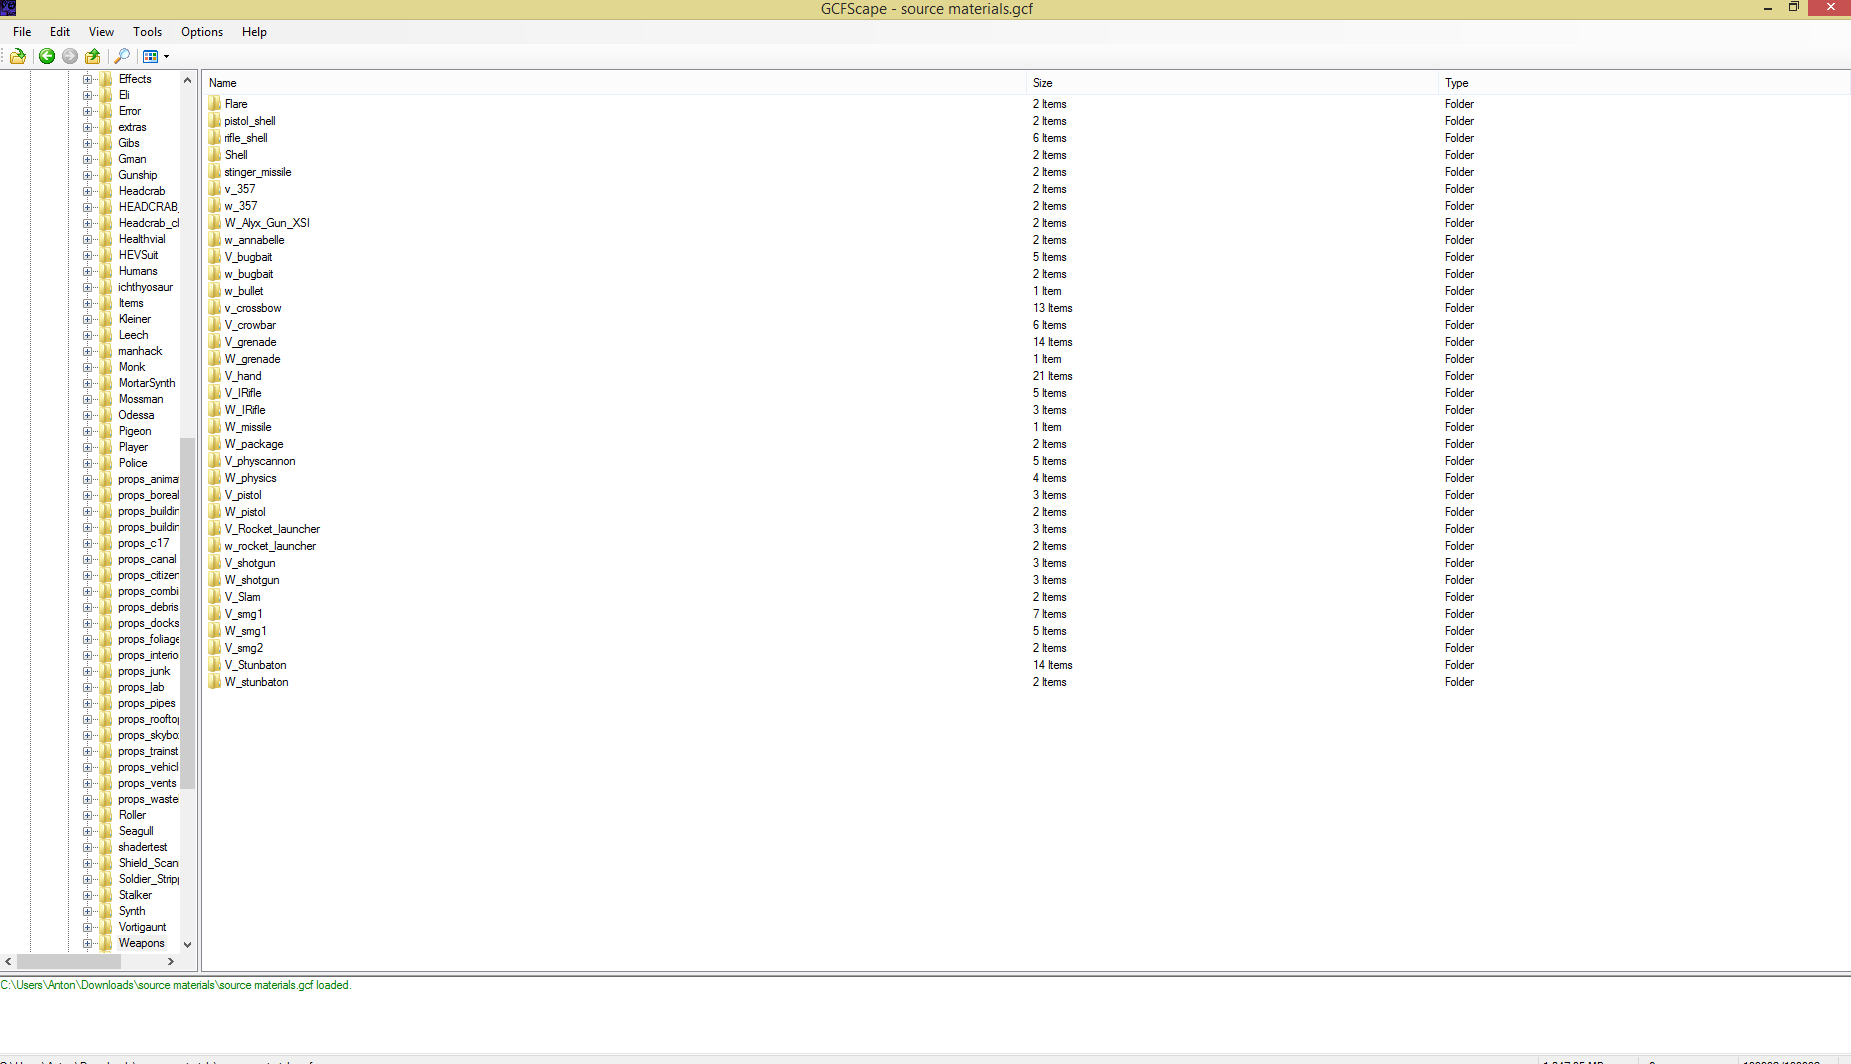
Task: Sort by the Name column header
Action: point(616,83)
